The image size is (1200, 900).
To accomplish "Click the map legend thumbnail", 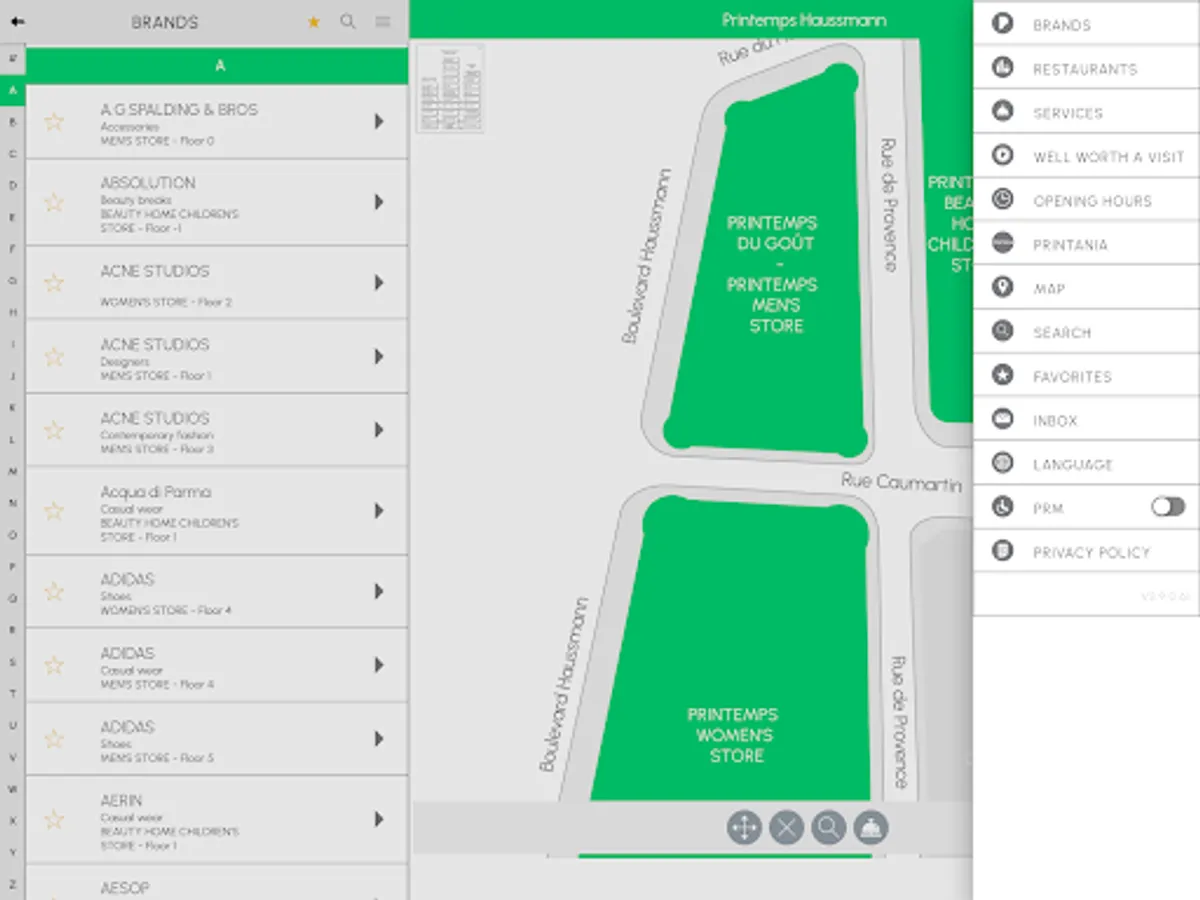I will pos(450,88).
